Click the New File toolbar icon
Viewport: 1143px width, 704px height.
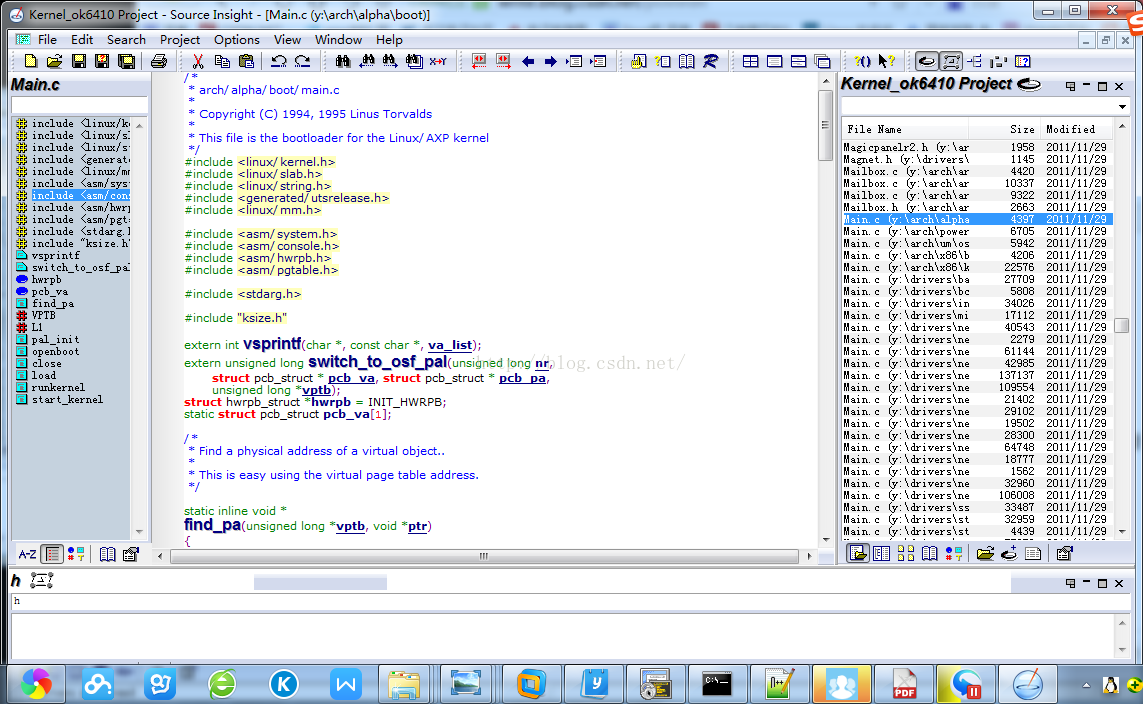pyautogui.click(x=30, y=61)
